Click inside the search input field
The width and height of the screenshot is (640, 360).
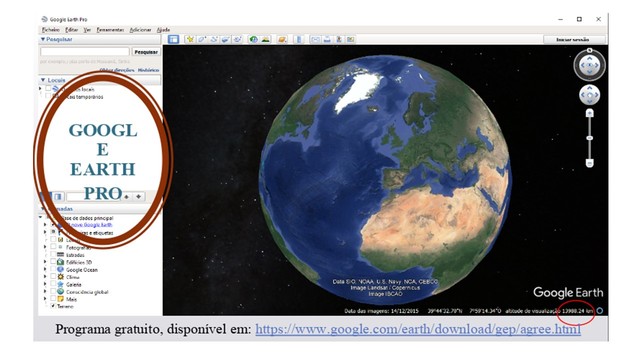pyautogui.click(x=85, y=52)
